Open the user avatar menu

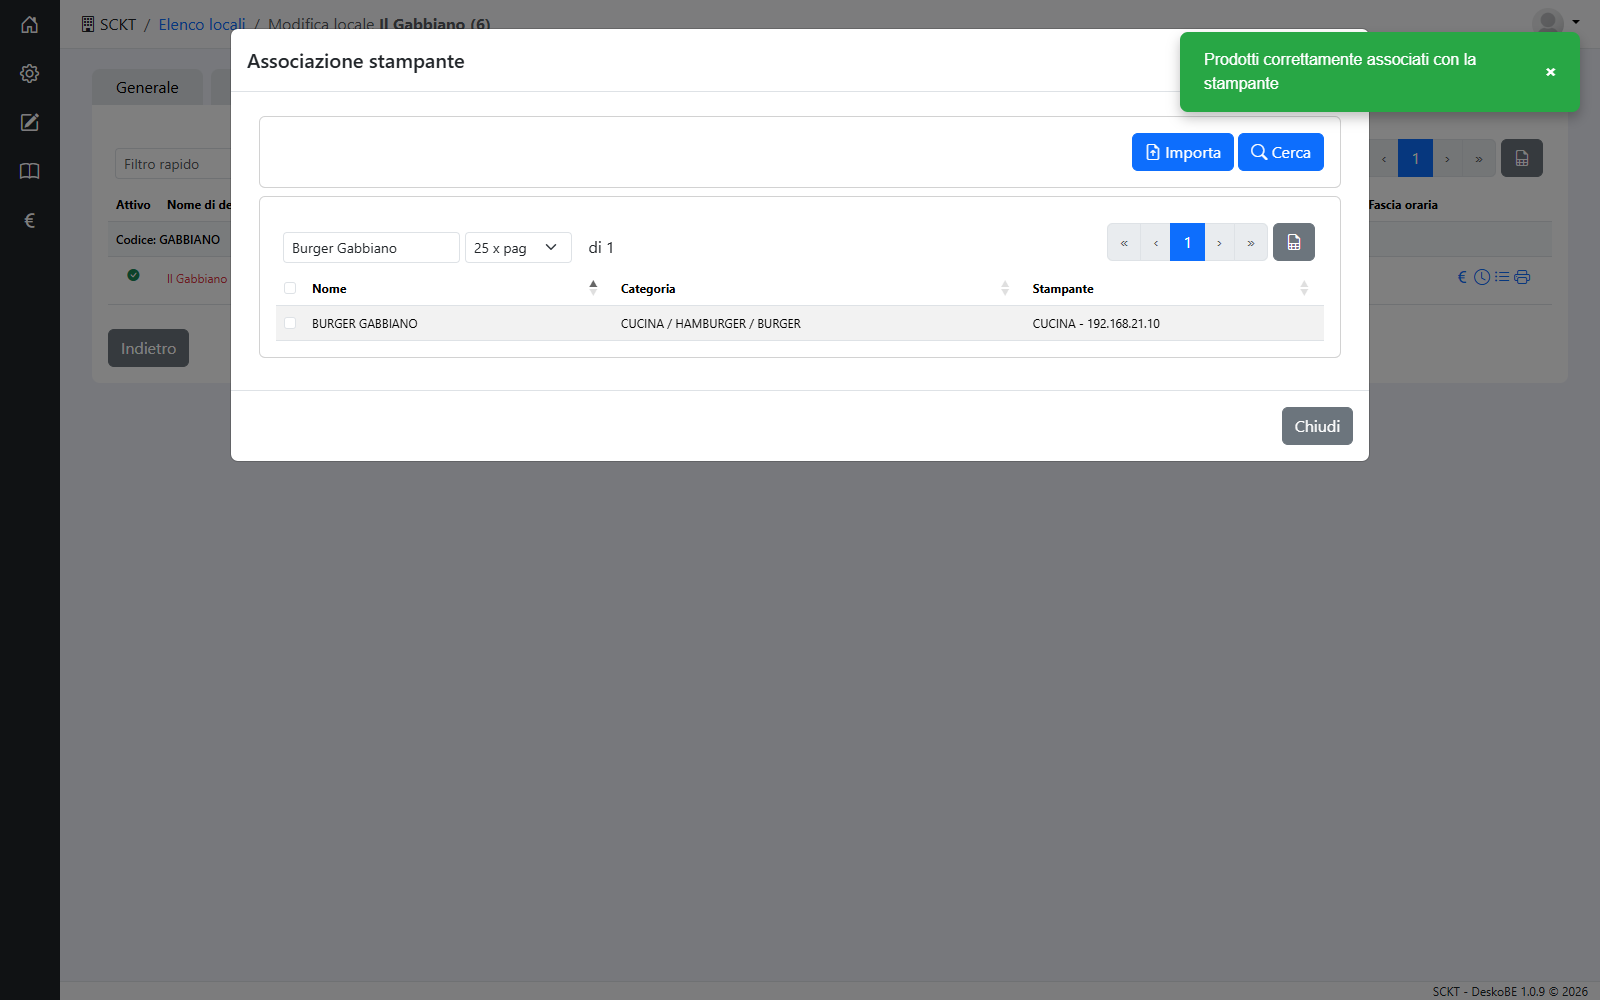coord(1556,22)
